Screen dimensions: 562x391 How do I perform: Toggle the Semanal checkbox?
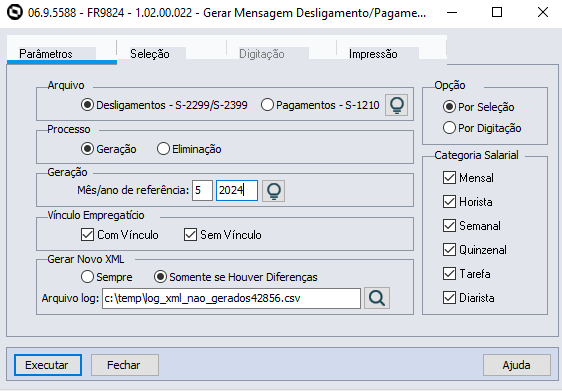pos(472,225)
